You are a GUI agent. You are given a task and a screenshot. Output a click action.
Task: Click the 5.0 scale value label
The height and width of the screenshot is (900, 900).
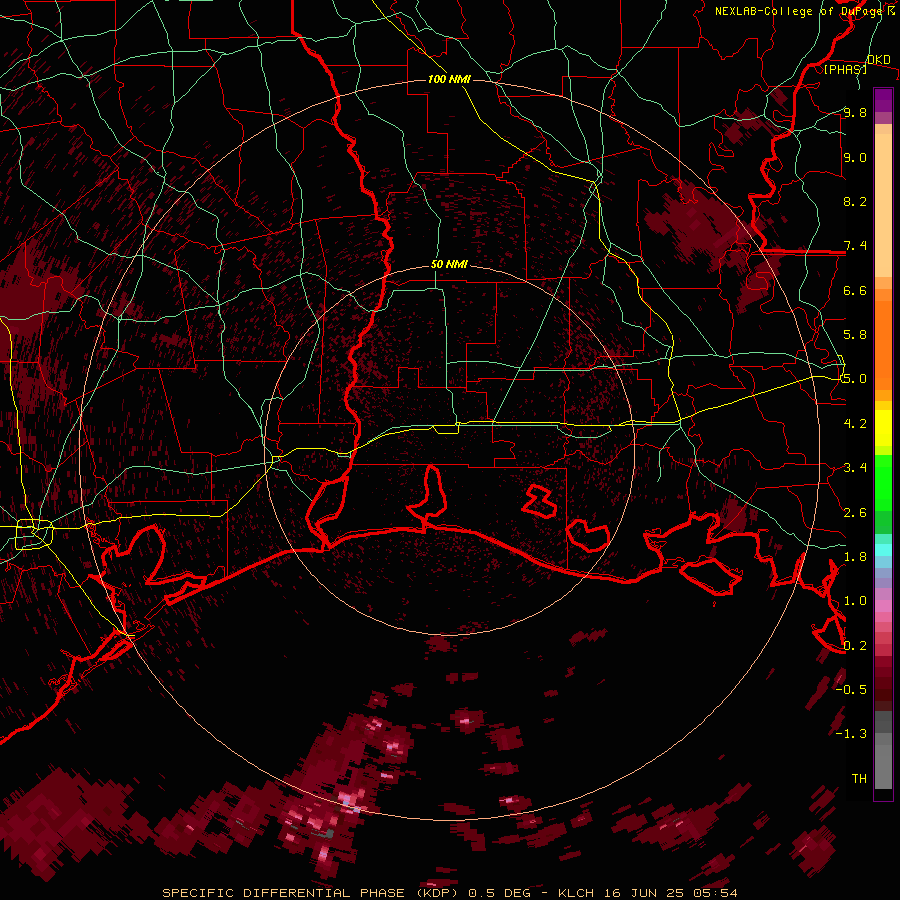pyautogui.click(x=855, y=379)
